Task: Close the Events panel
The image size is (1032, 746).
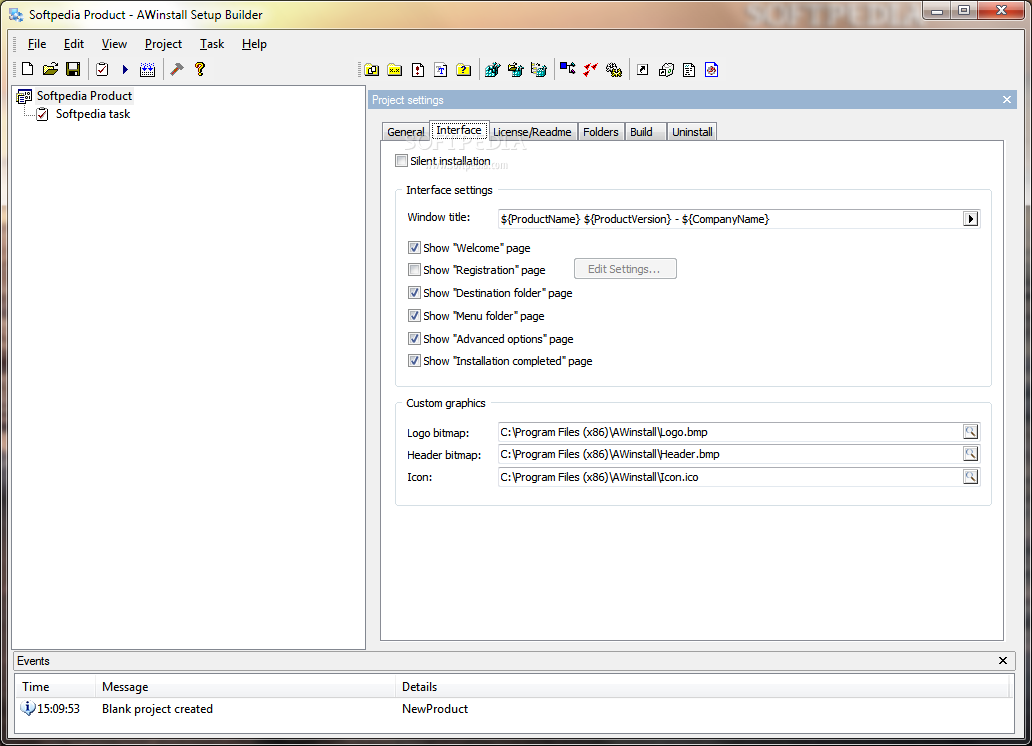Action: (x=1003, y=660)
